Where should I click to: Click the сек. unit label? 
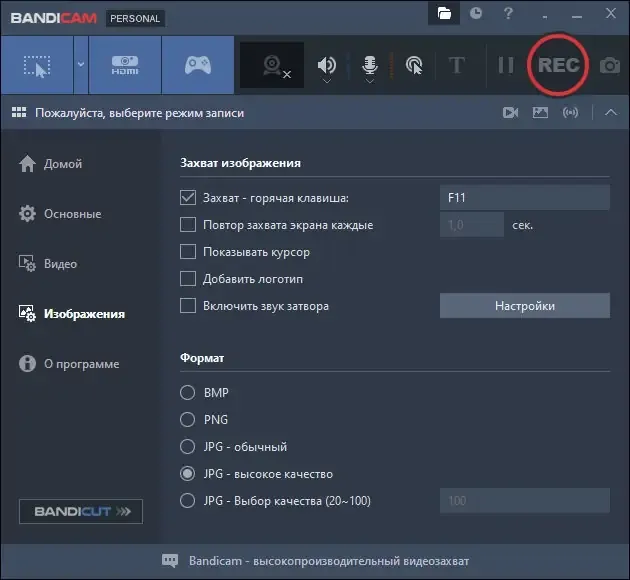(523, 225)
